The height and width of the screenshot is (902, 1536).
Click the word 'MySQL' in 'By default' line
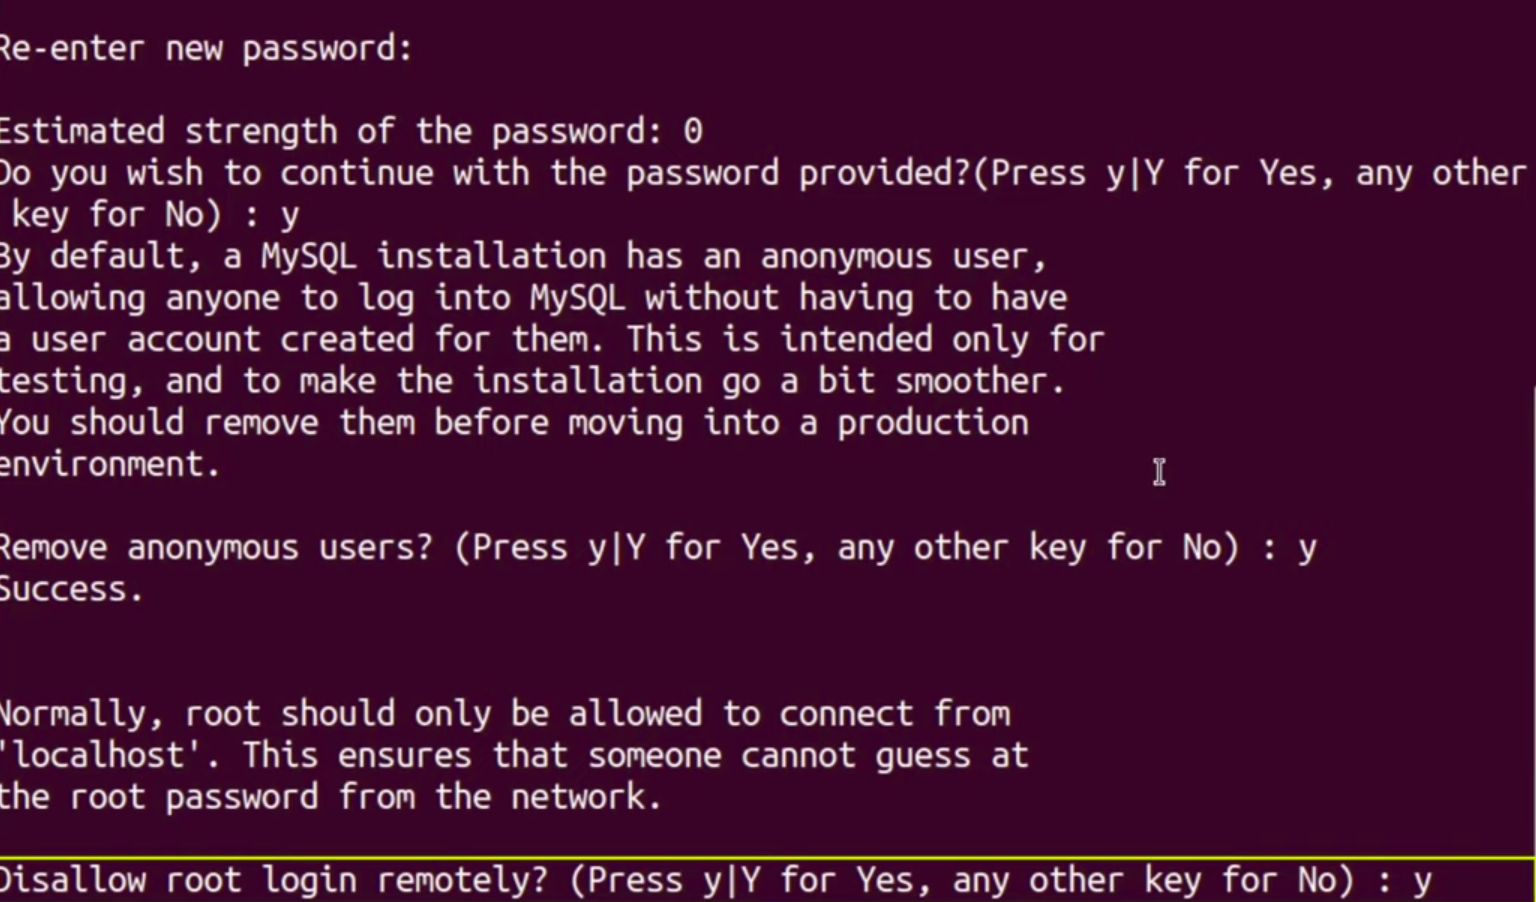(308, 257)
